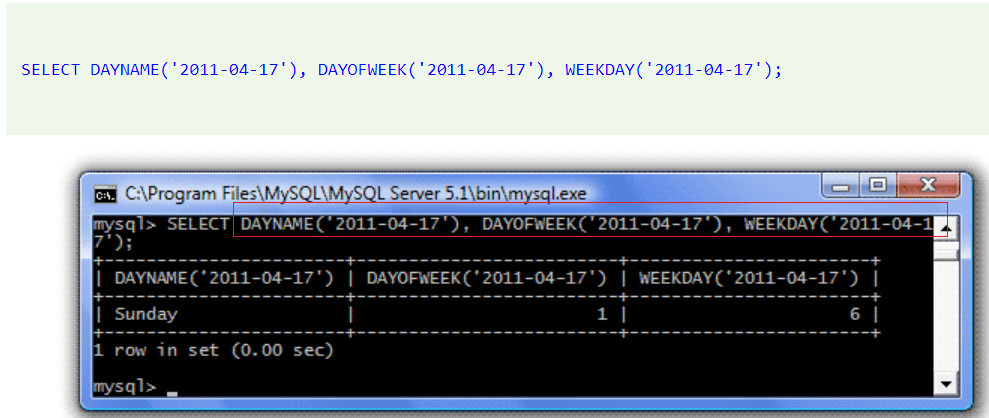The width and height of the screenshot is (989, 418).
Task: Click the DAYNAME('2011-04-17') column header in result table
Action: click(224, 278)
